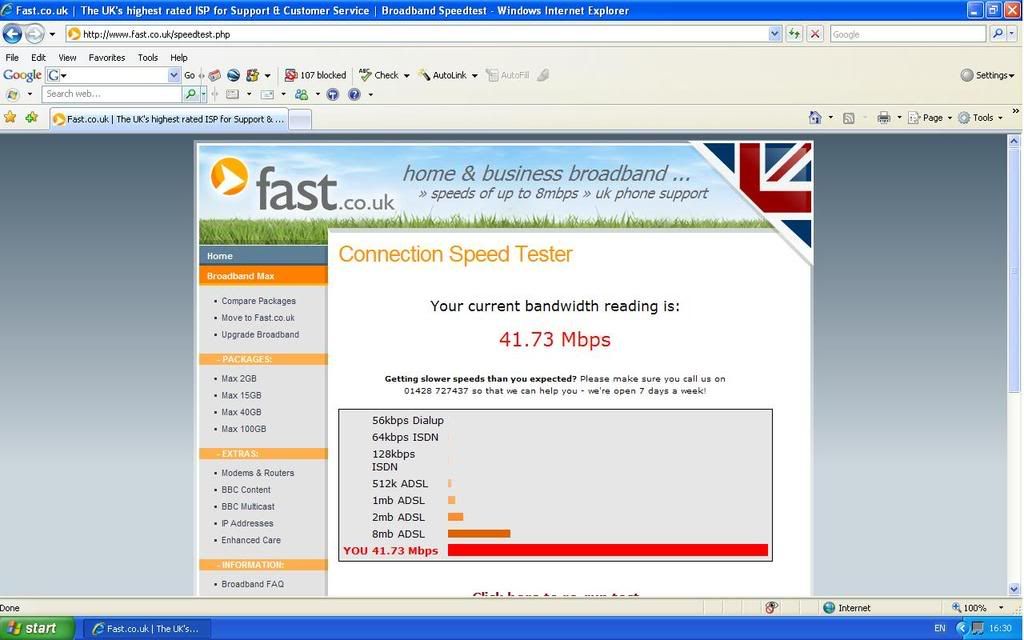Open the Google toolbar Settings dropdown
The height and width of the screenshot is (640, 1024).
coord(987,75)
